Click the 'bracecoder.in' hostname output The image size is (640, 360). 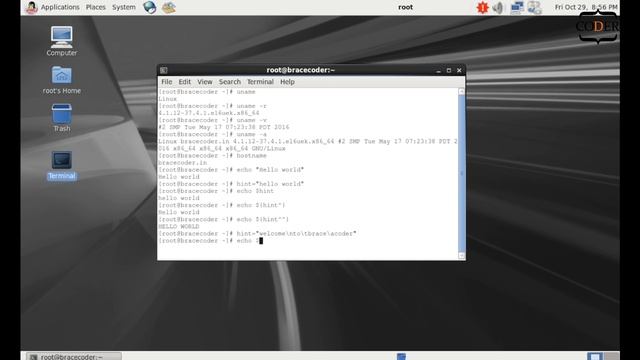(x=182, y=163)
